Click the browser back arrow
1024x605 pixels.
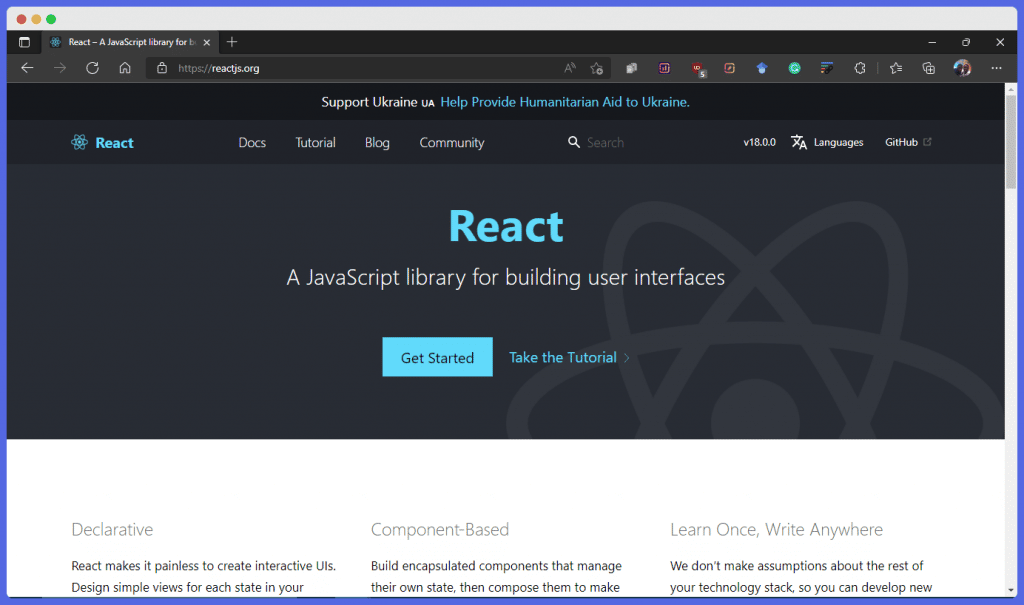(27, 68)
